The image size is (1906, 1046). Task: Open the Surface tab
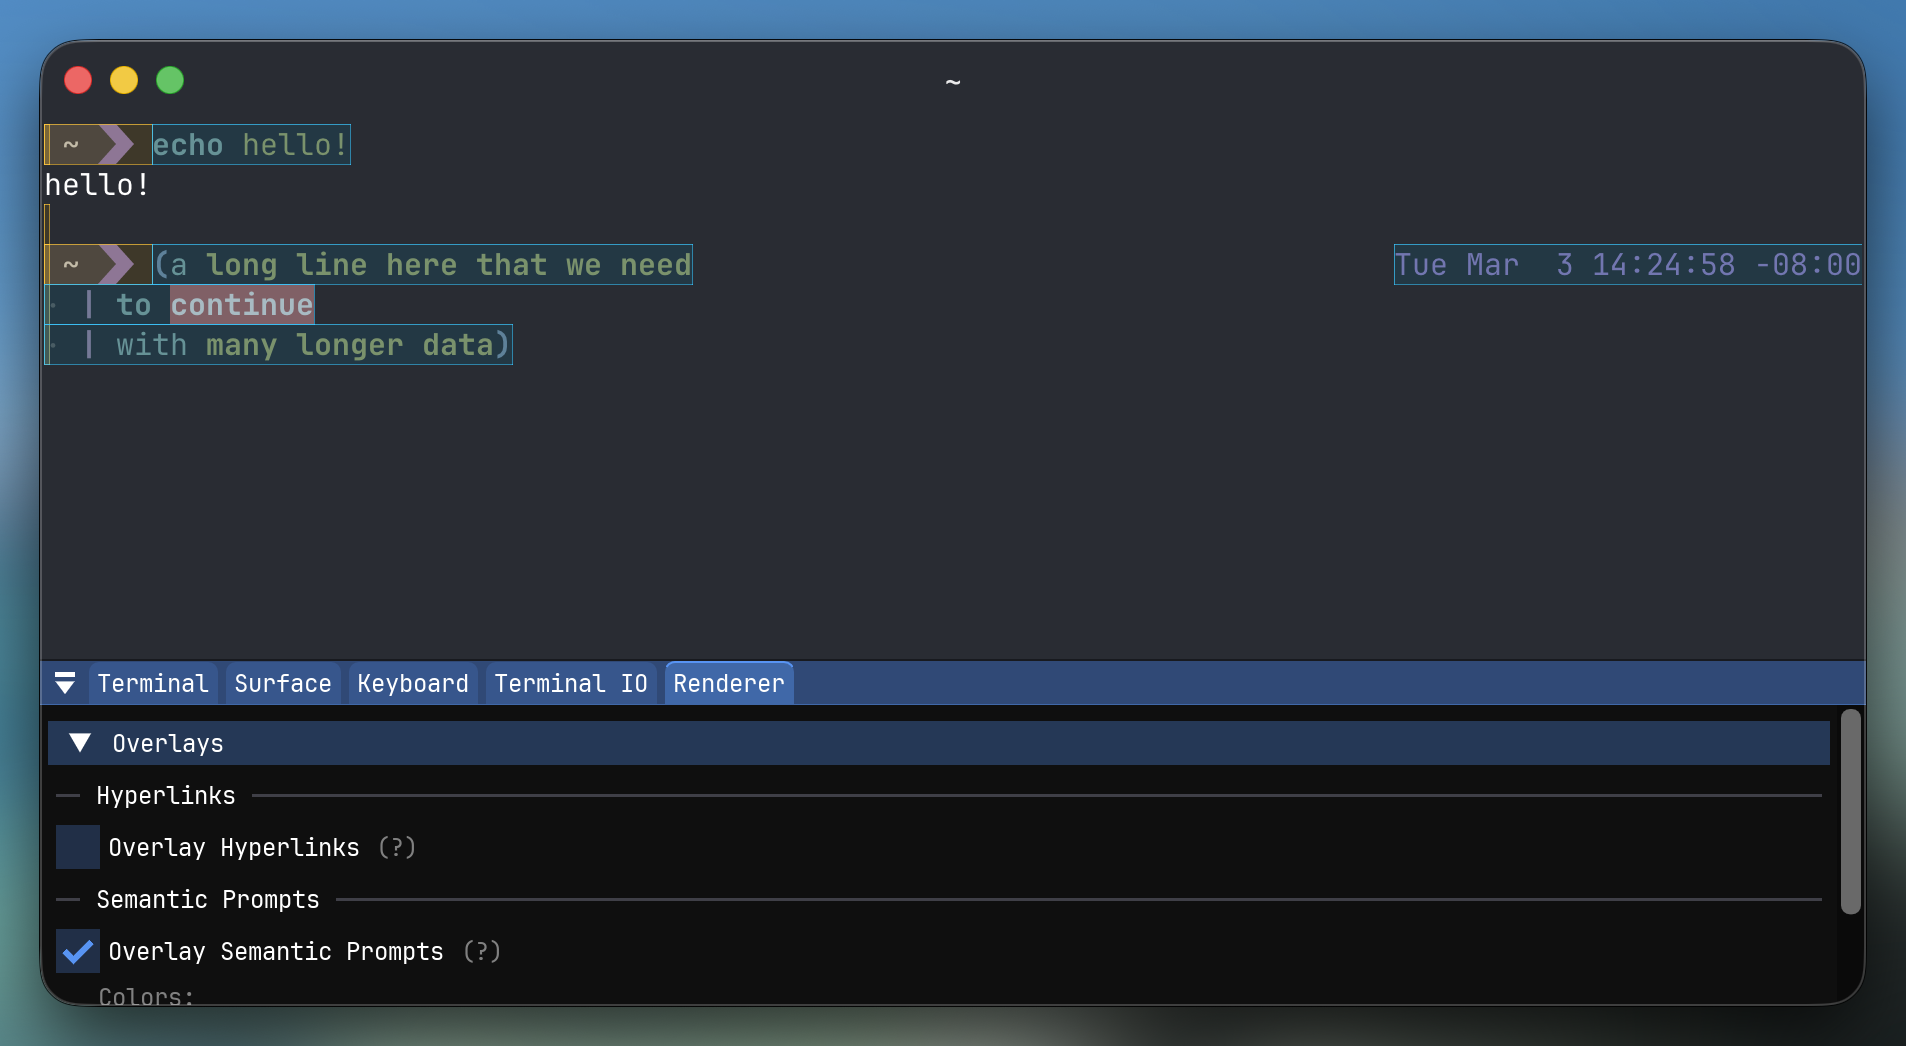[x=282, y=683]
